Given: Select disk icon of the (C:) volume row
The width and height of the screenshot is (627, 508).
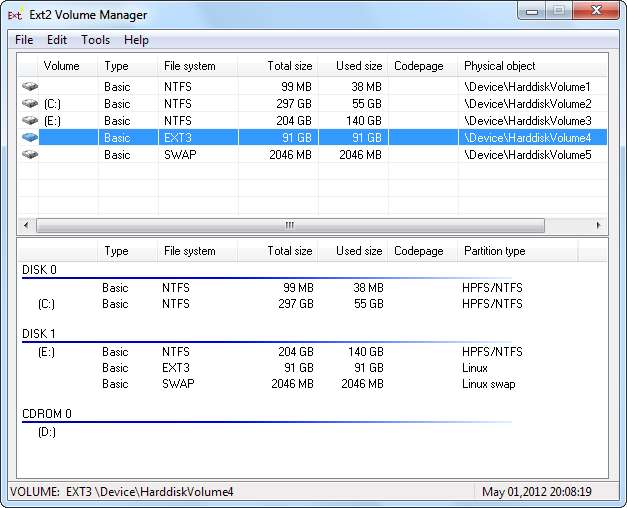Looking at the screenshot, I should [x=30, y=104].
